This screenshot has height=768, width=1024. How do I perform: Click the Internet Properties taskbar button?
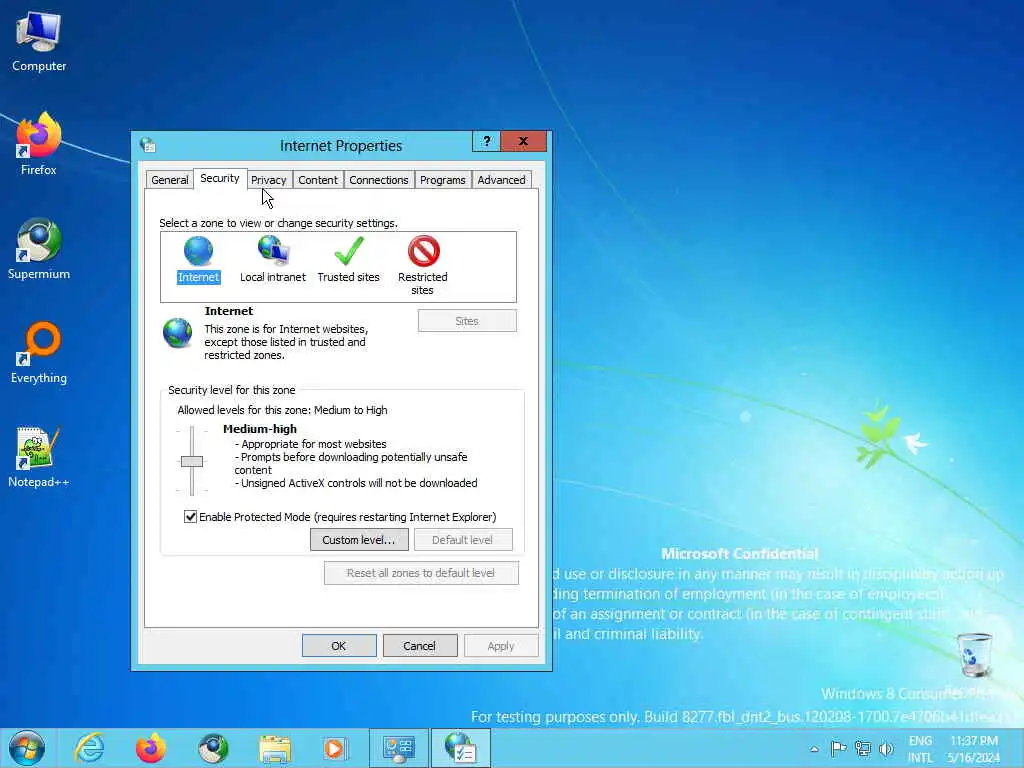(460, 748)
